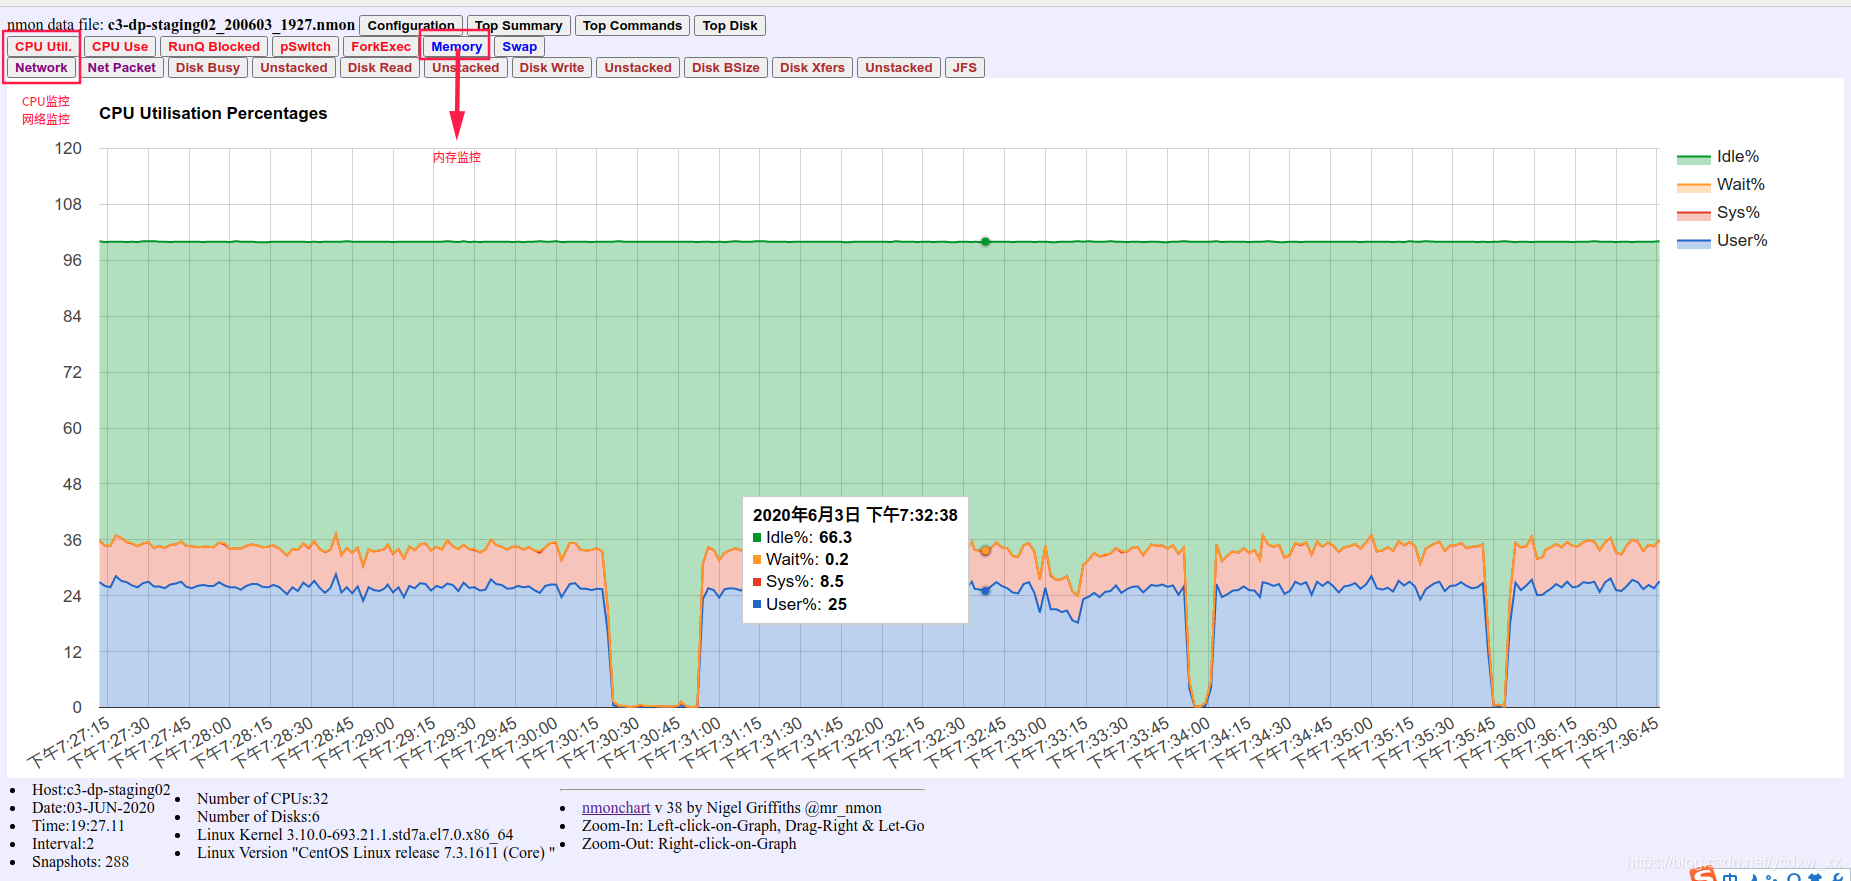Show the RunQ Blocked graph

pos(214,47)
